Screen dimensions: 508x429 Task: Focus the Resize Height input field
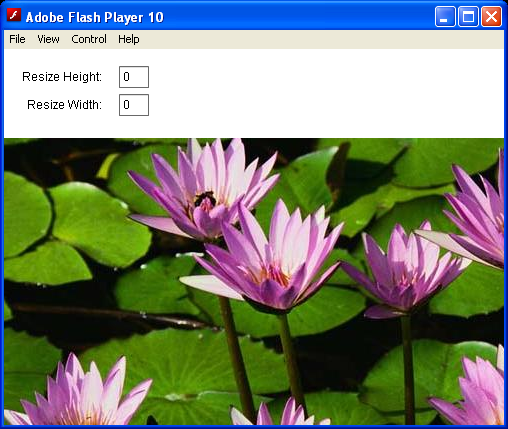(x=134, y=77)
